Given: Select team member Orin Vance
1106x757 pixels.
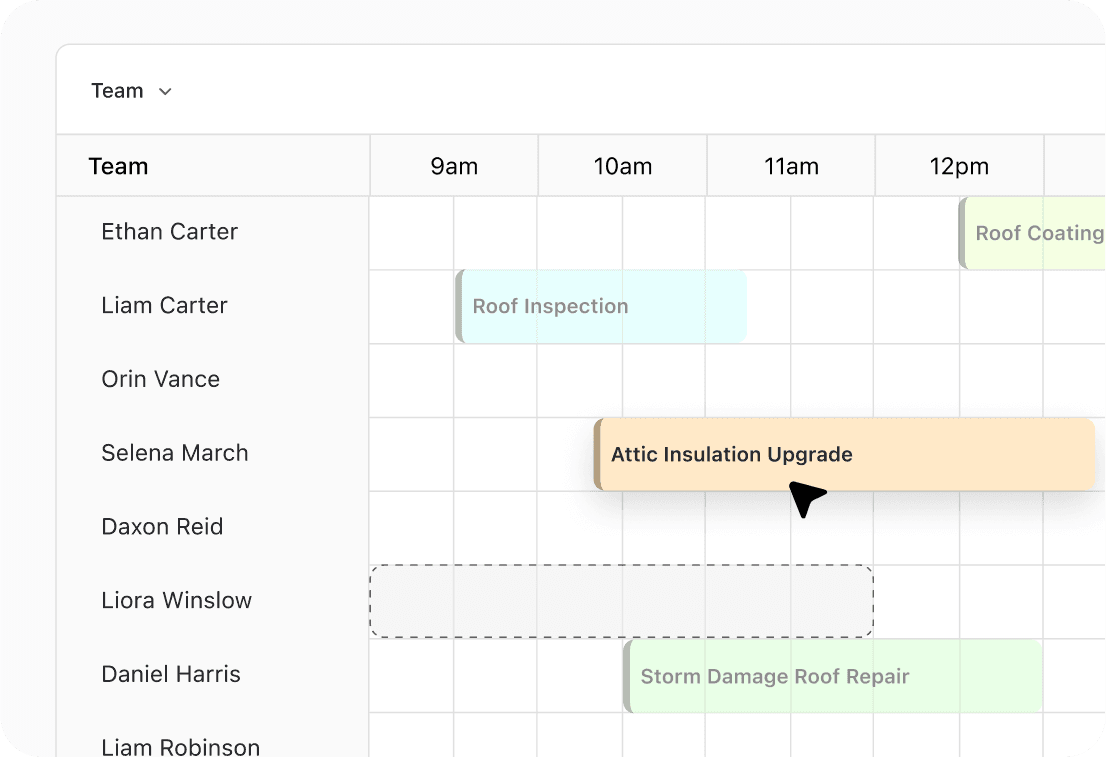Looking at the screenshot, I should point(161,379).
